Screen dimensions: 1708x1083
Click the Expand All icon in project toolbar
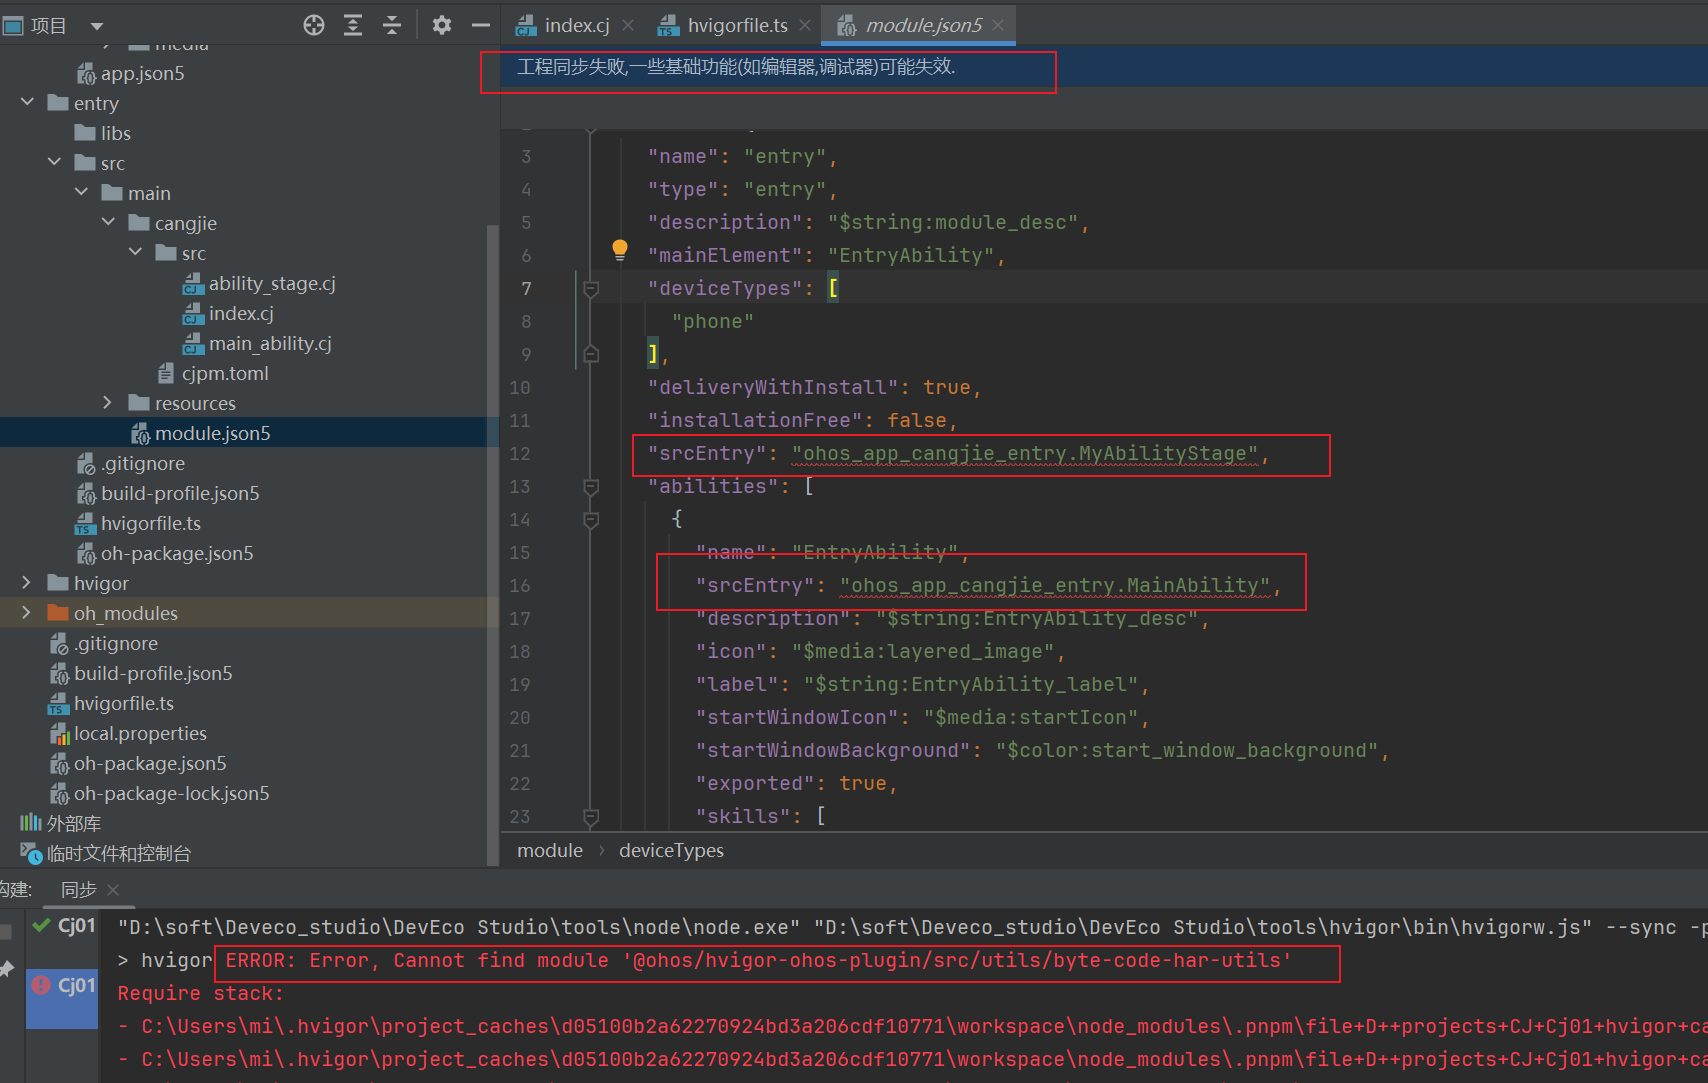[353, 26]
